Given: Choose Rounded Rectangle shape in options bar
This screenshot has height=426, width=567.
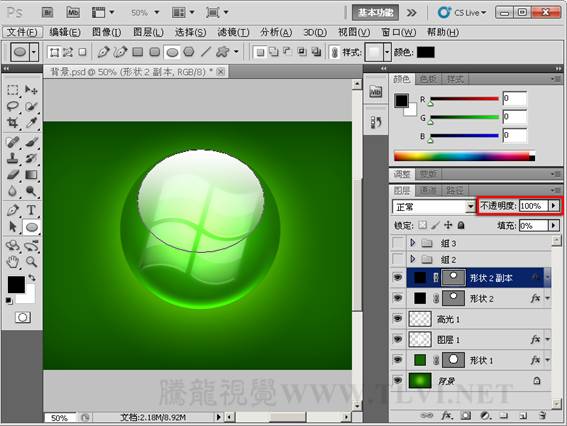Looking at the screenshot, I should [x=155, y=52].
